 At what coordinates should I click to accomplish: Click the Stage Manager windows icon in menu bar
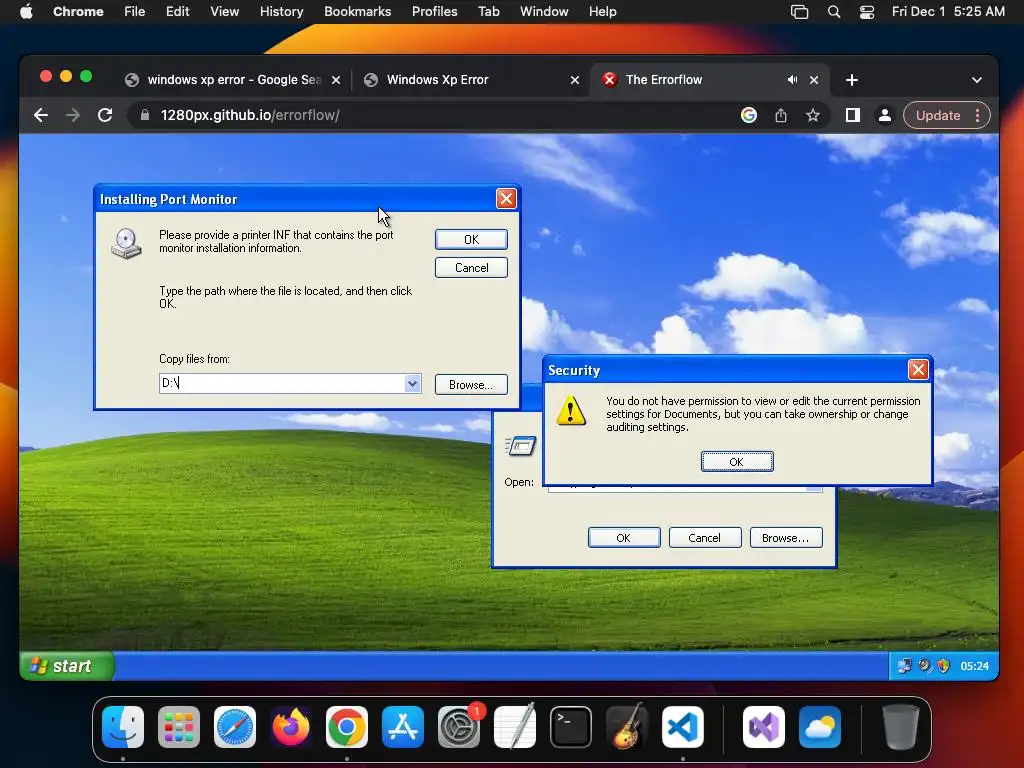click(799, 11)
